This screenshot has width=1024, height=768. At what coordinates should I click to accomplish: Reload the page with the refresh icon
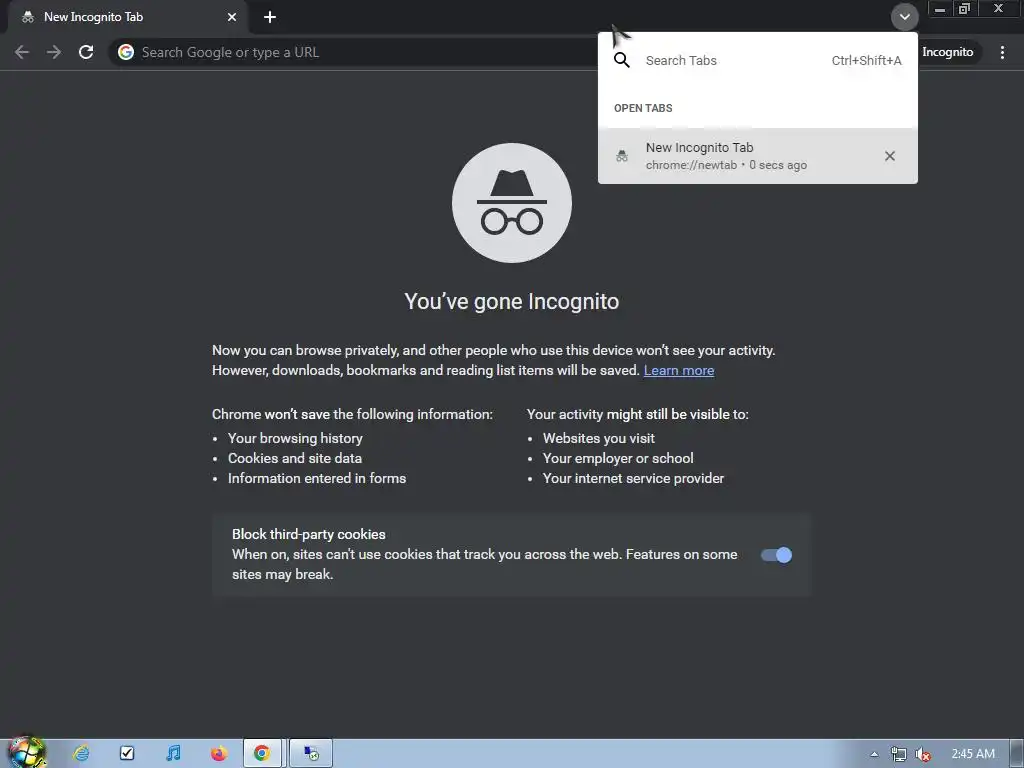click(86, 52)
